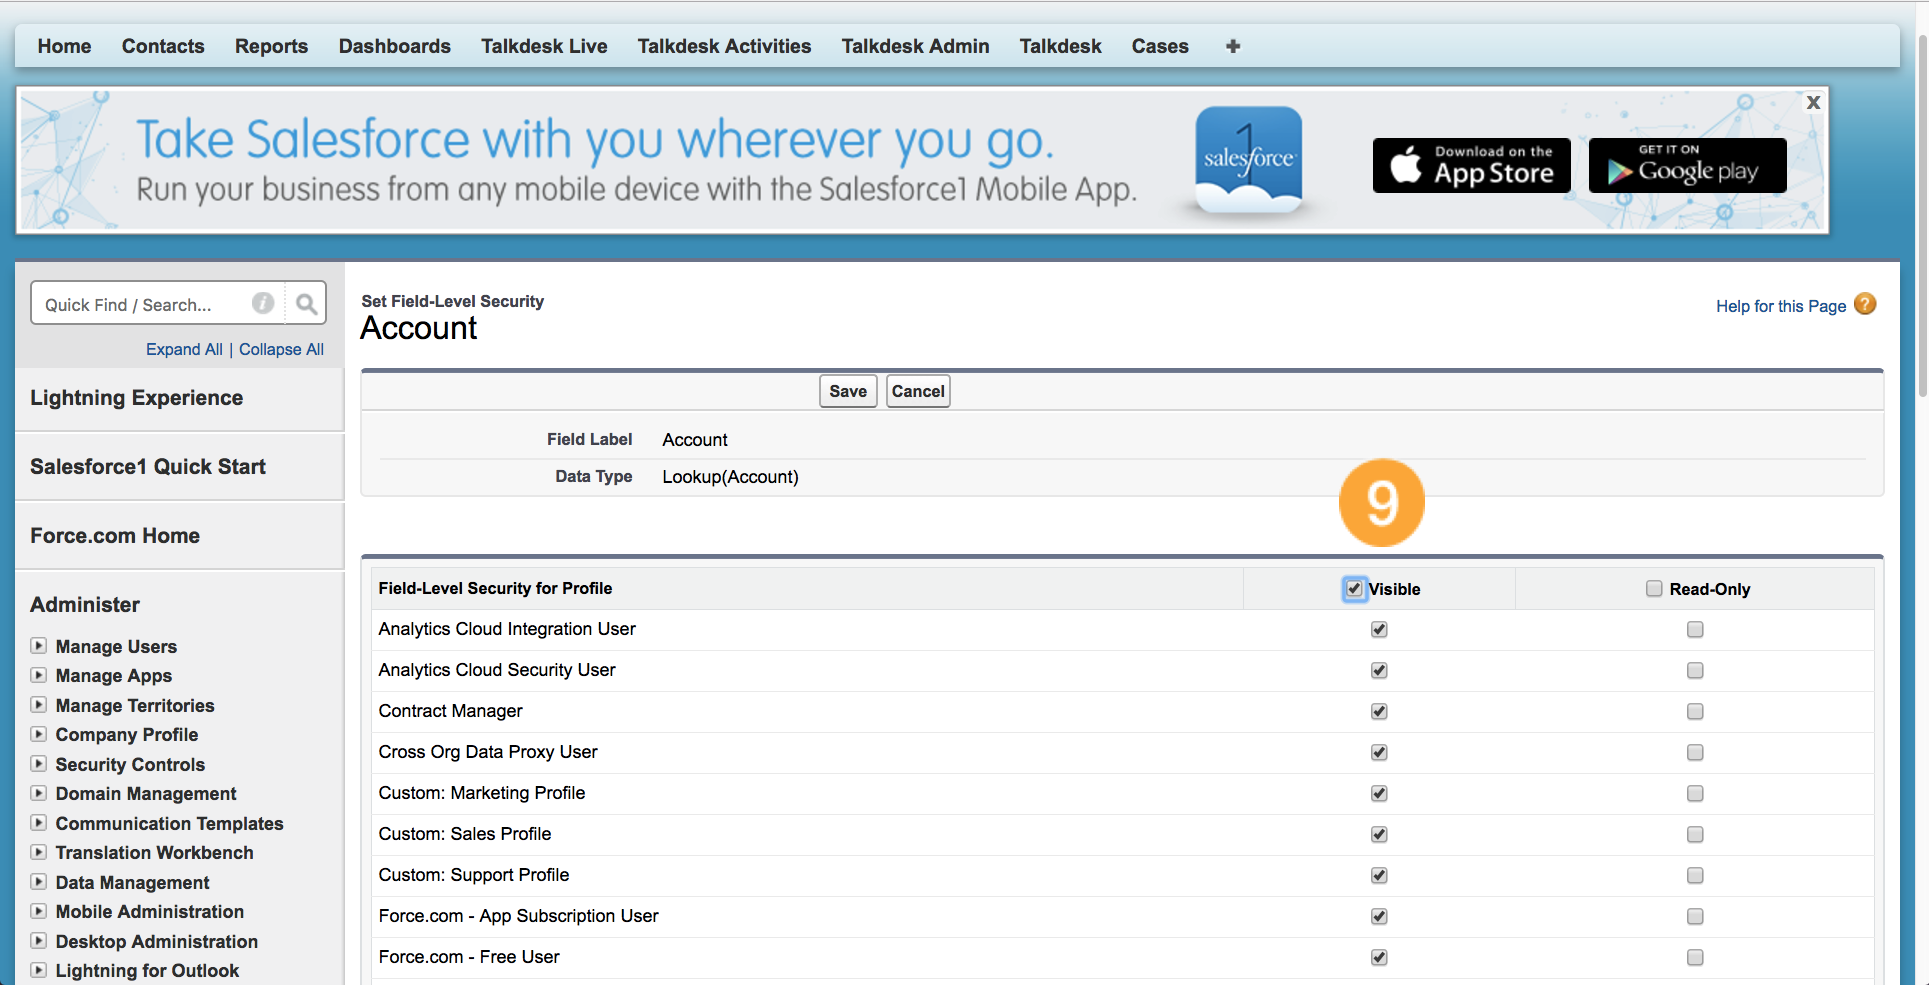
Task: Click the Collapse All link
Action: (x=281, y=349)
